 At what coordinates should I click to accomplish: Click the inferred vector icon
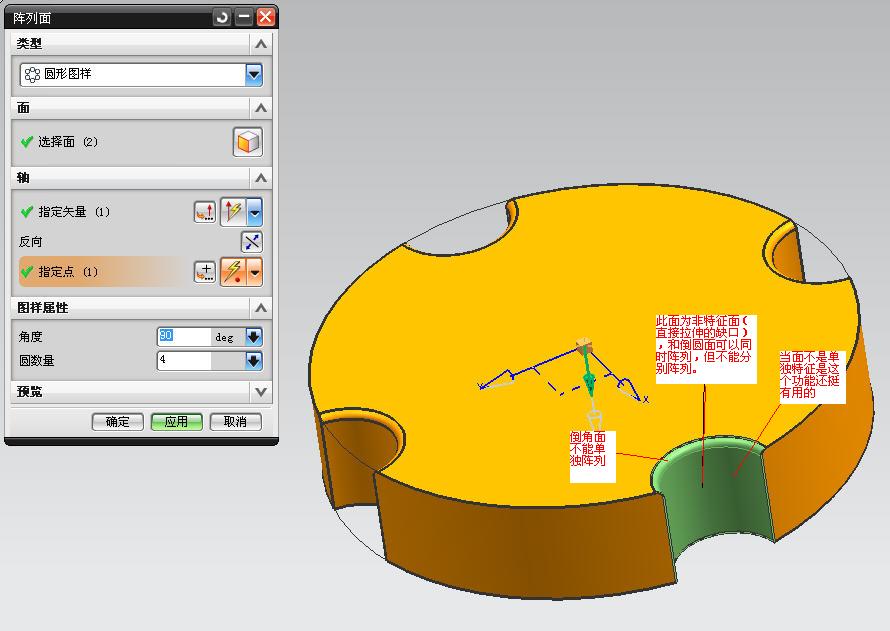click(233, 212)
